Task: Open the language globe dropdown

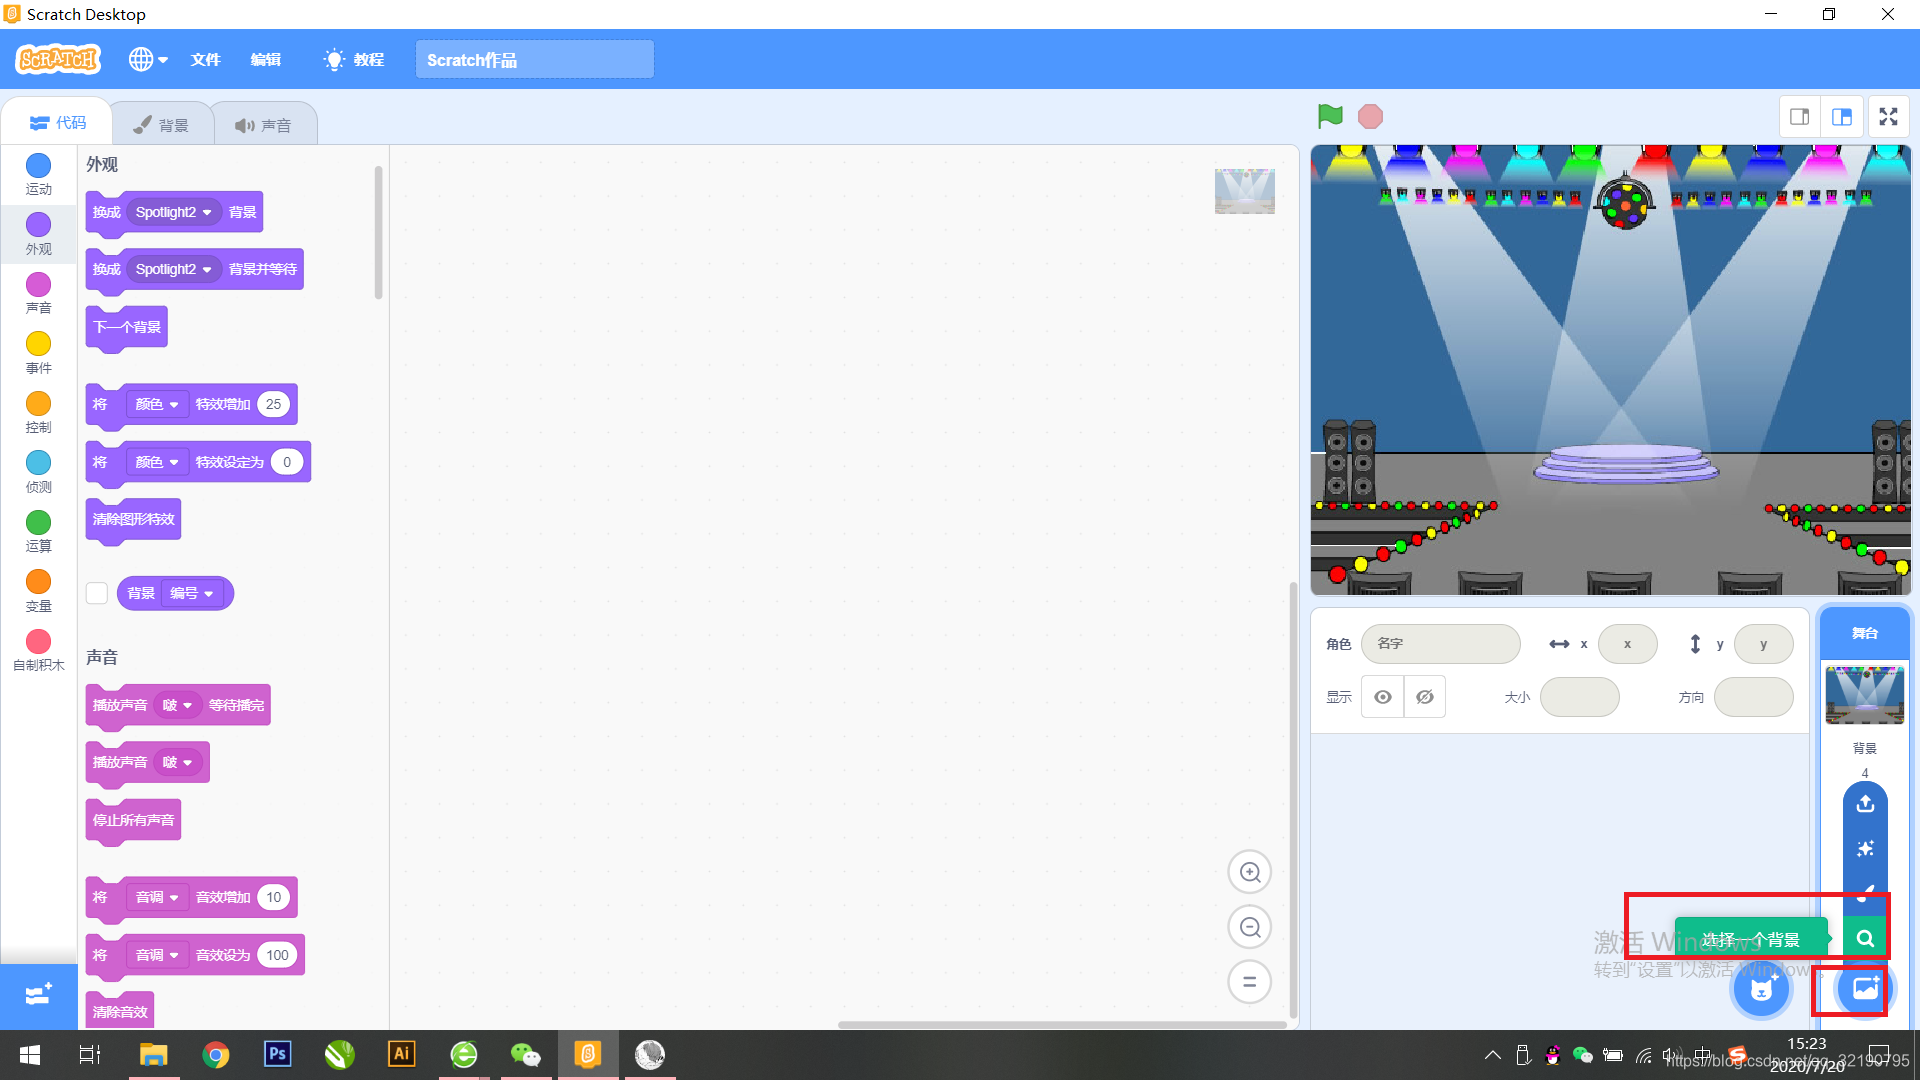Action: coord(148,60)
